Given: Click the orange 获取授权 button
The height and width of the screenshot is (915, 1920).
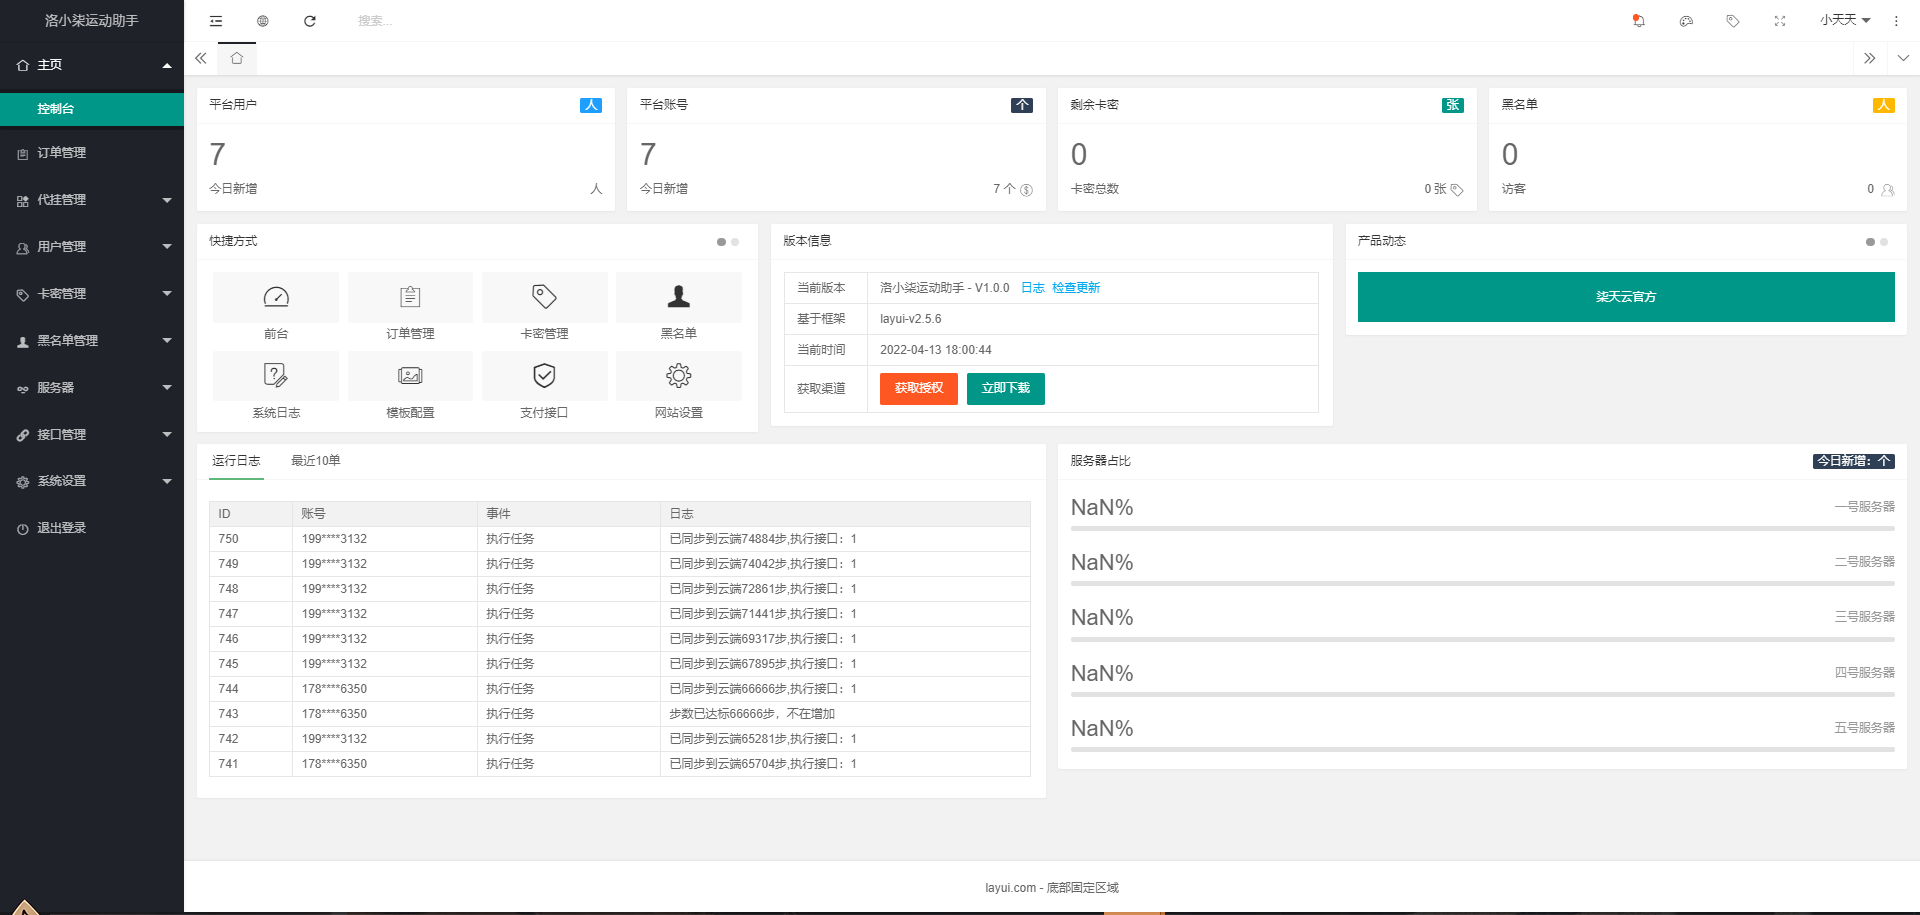Looking at the screenshot, I should (918, 388).
